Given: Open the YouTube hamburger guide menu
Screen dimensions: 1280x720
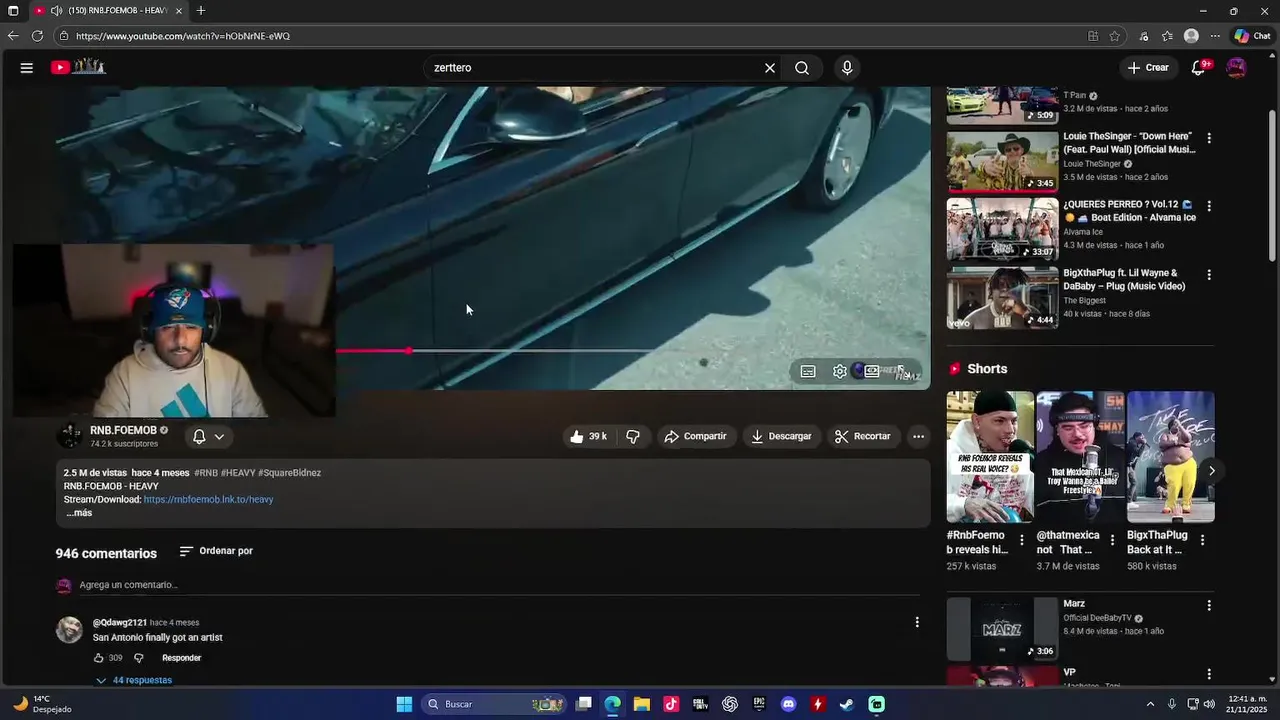Looking at the screenshot, I should pyautogui.click(x=27, y=68).
